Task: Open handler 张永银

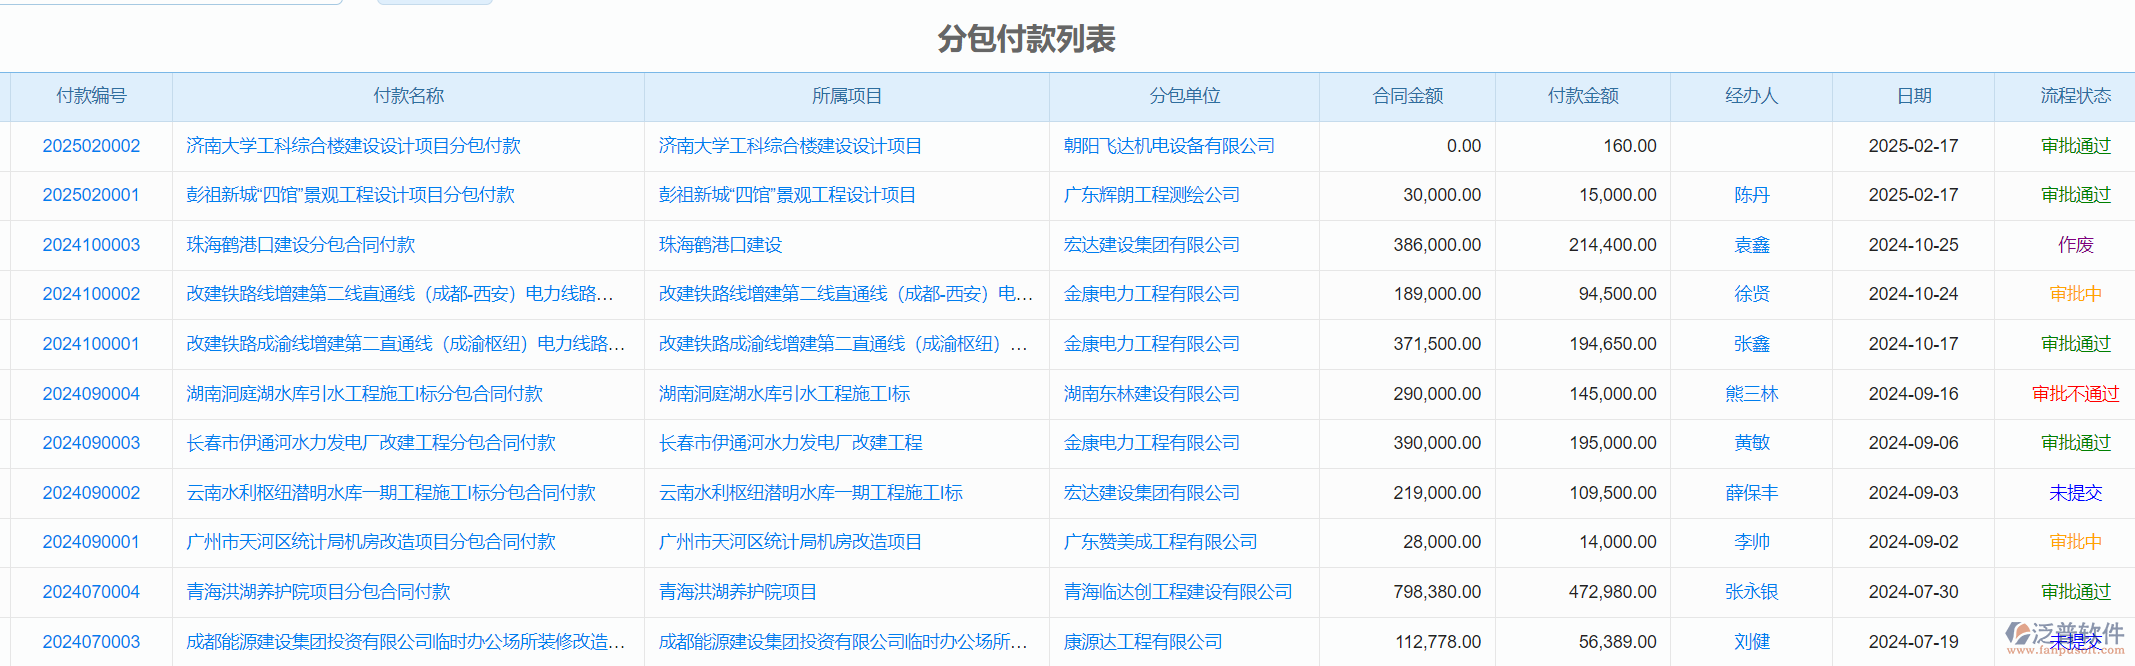Action: pyautogui.click(x=1751, y=592)
